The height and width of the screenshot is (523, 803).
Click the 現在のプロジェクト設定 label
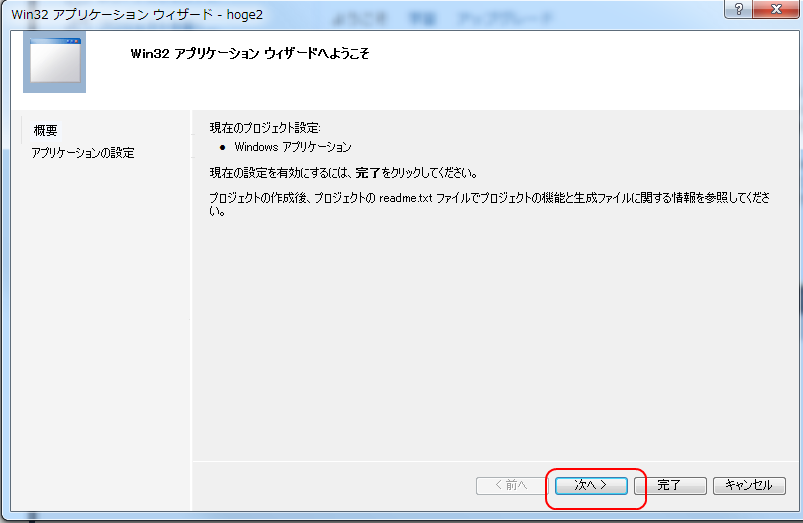(265, 128)
